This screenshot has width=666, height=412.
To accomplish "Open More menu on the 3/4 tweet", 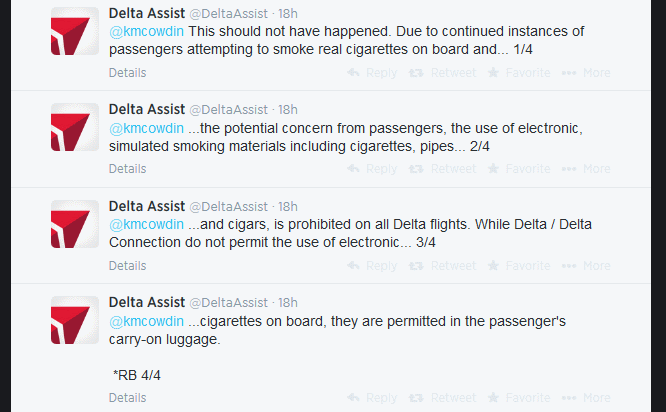I will 586,266.
